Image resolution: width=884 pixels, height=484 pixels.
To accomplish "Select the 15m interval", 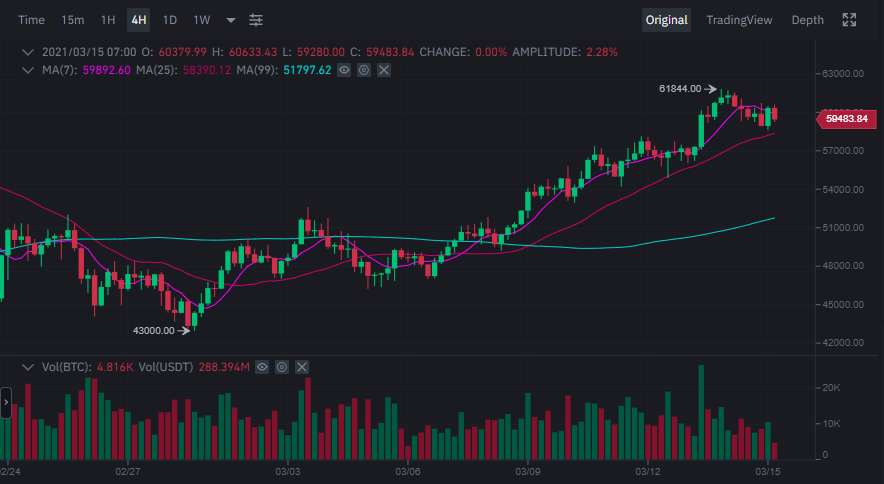I will 73,20.
